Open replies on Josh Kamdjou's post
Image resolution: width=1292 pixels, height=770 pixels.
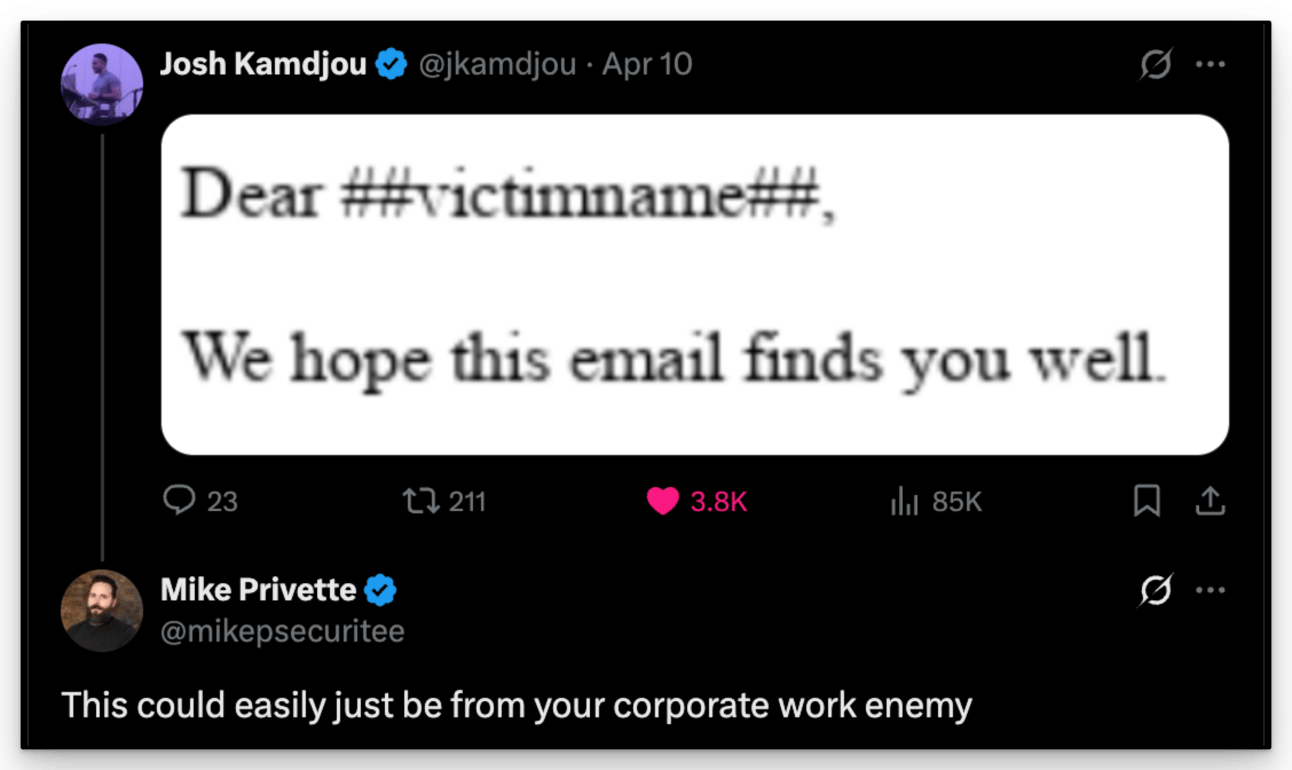(x=200, y=500)
